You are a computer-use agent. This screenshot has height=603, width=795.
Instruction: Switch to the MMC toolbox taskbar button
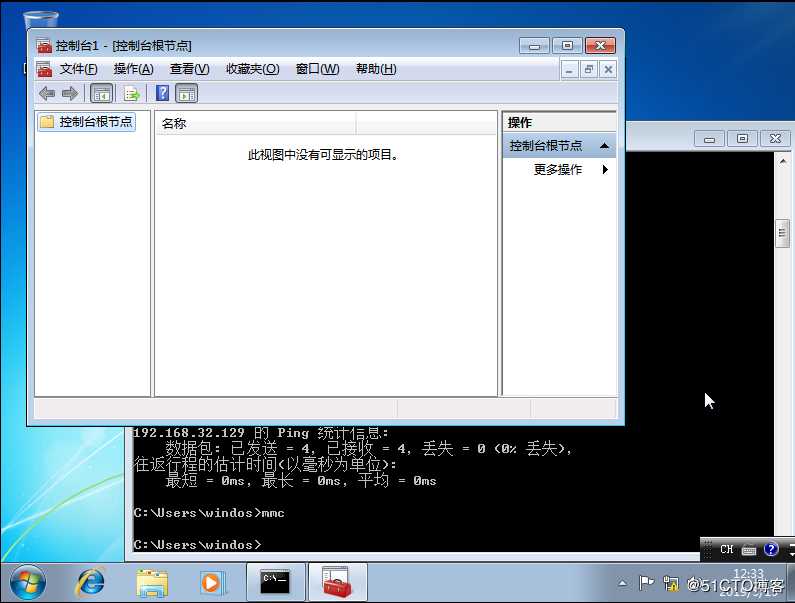pyautogui.click(x=337, y=582)
